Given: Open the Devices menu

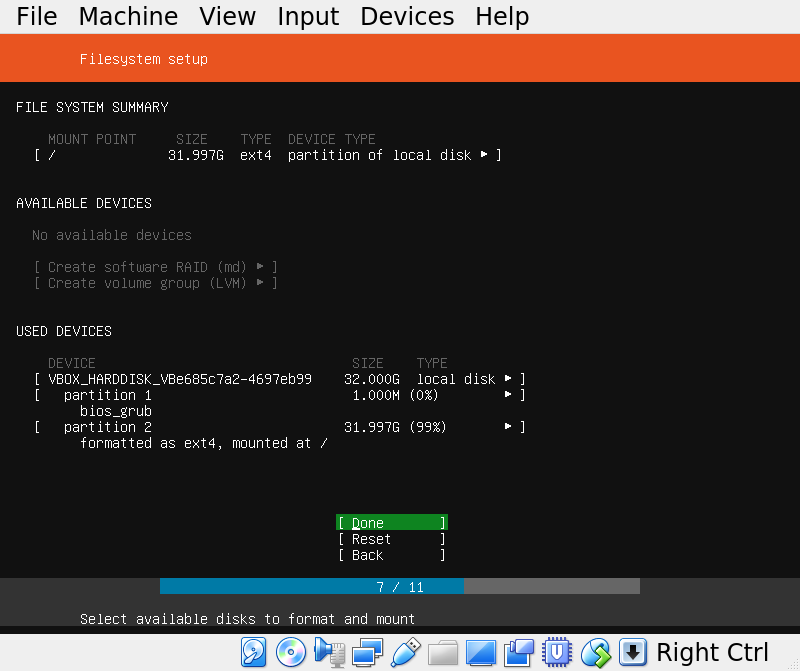Looking at the screenshot, I should pos(406,16).
